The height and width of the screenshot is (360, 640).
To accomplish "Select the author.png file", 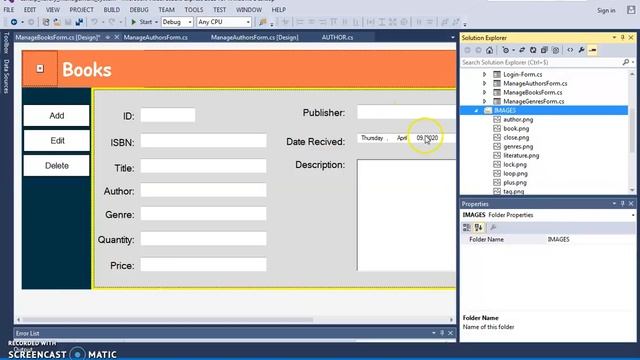I will click(x=518, y=120).
